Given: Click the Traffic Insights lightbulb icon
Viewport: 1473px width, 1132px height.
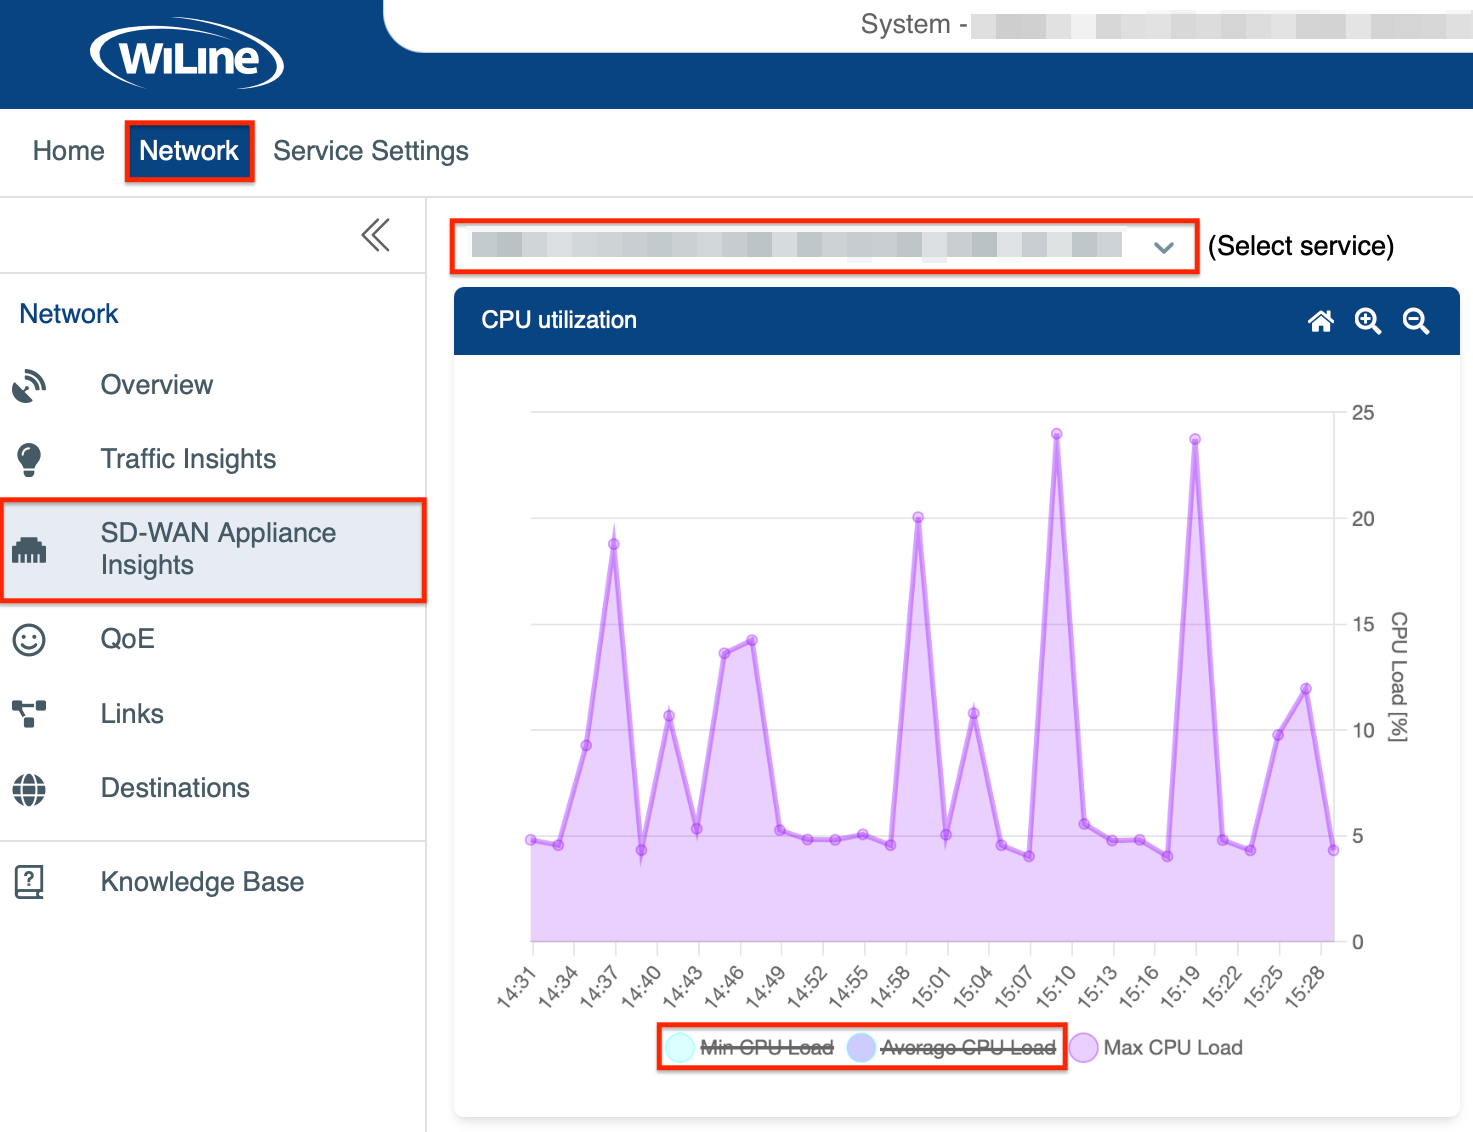Looking at the screenshot, I should (29, 460).
